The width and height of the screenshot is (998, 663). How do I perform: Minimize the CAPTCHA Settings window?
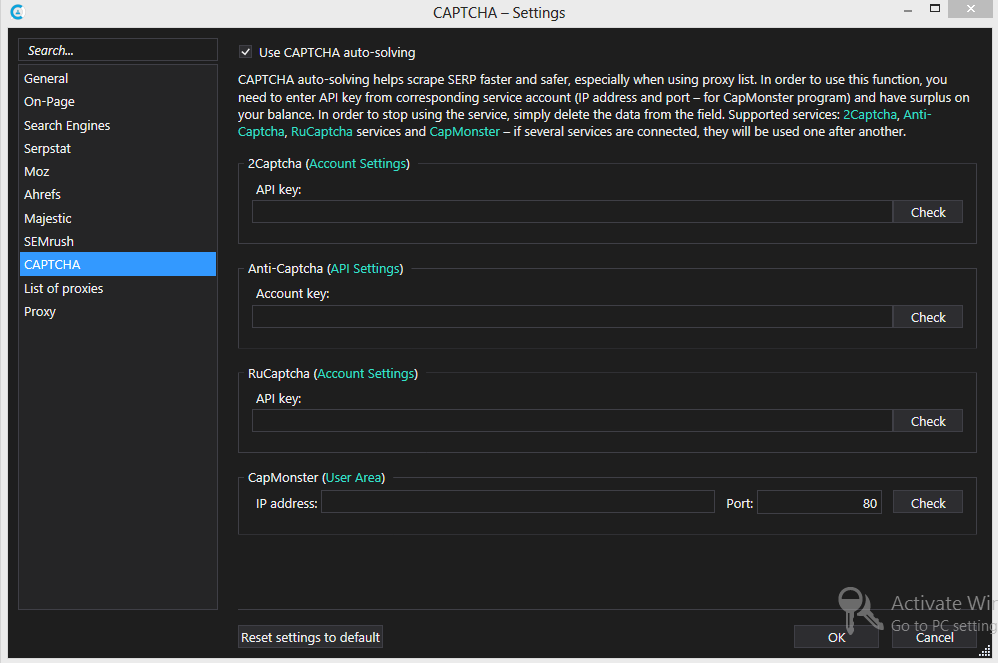pyautogui.click(x=908, y=10)
